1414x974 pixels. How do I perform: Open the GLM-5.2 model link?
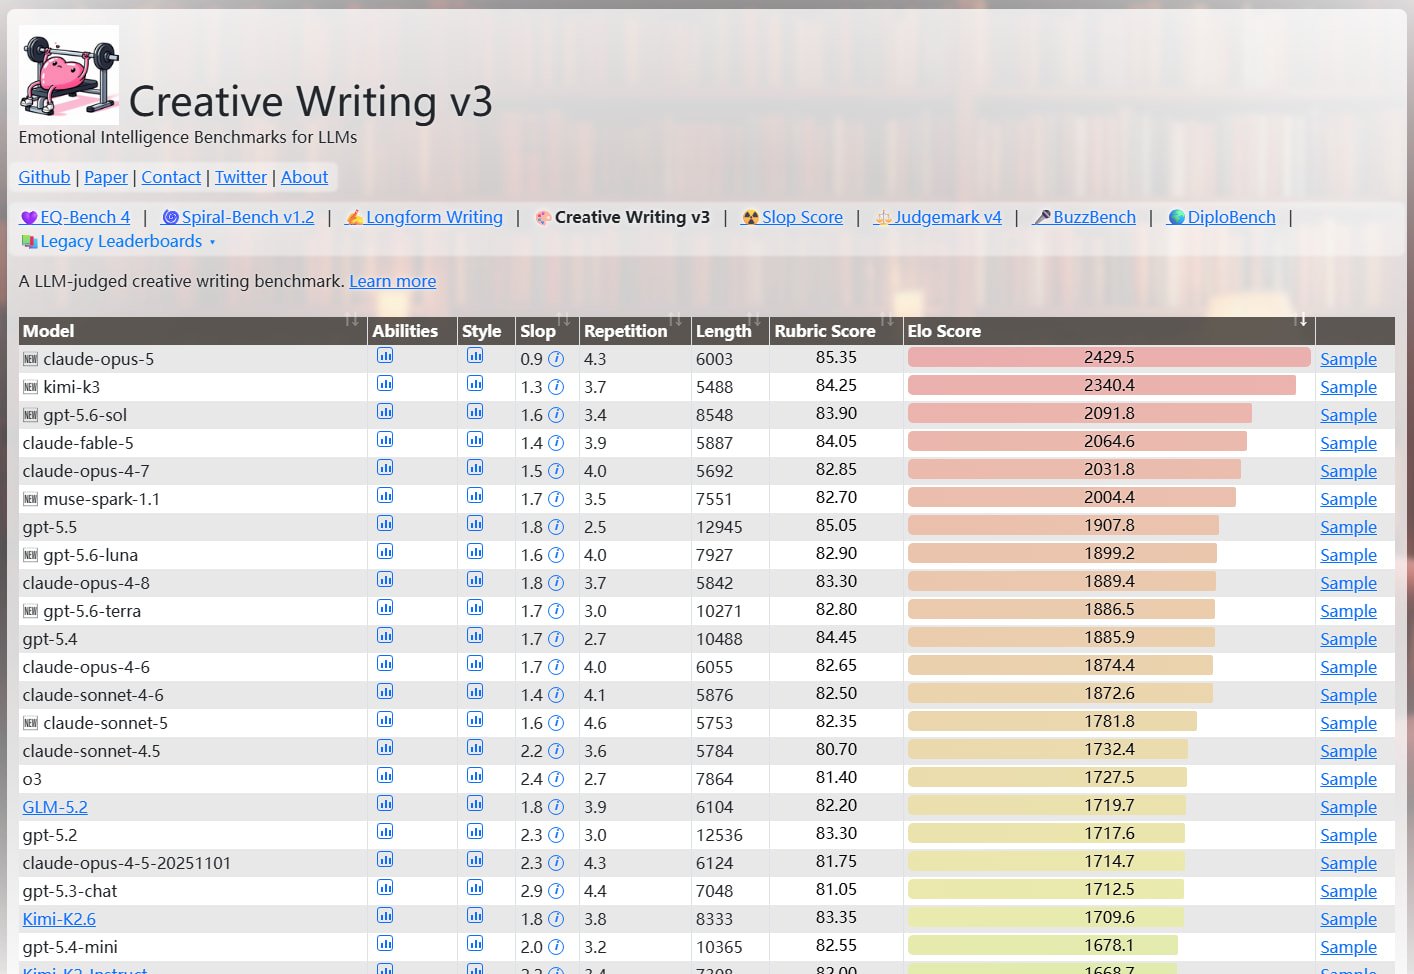tap(55, 807)
